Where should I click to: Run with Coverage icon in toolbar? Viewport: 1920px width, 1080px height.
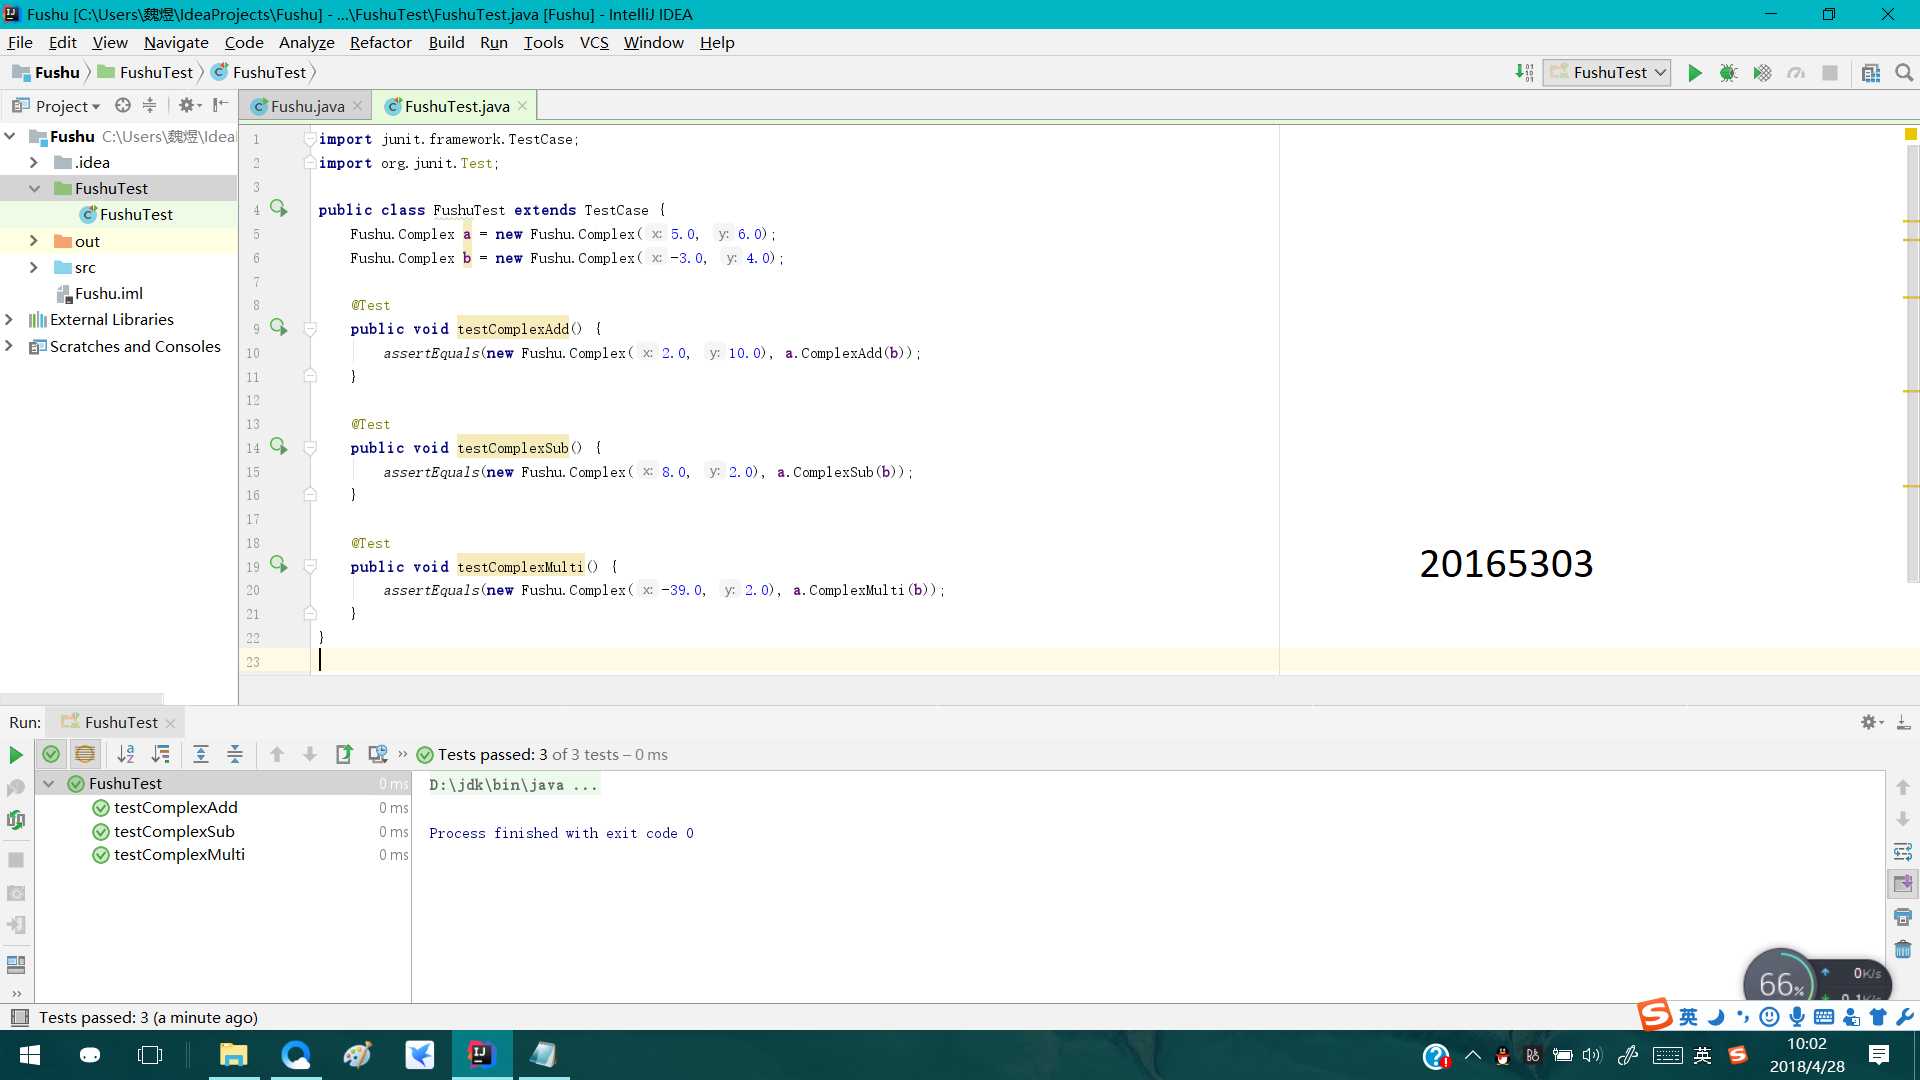pyautogui.click(x=1762, y=73)
